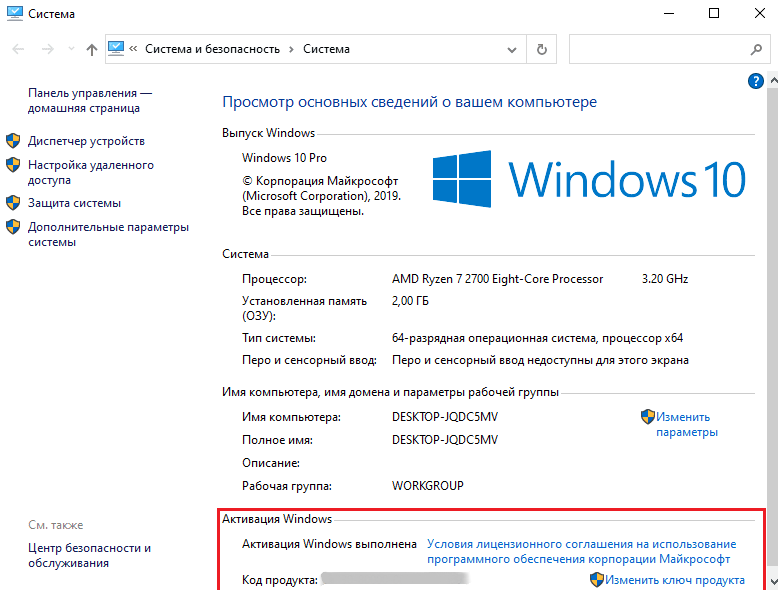Open Microsoft license terms link

click(582, 551)
